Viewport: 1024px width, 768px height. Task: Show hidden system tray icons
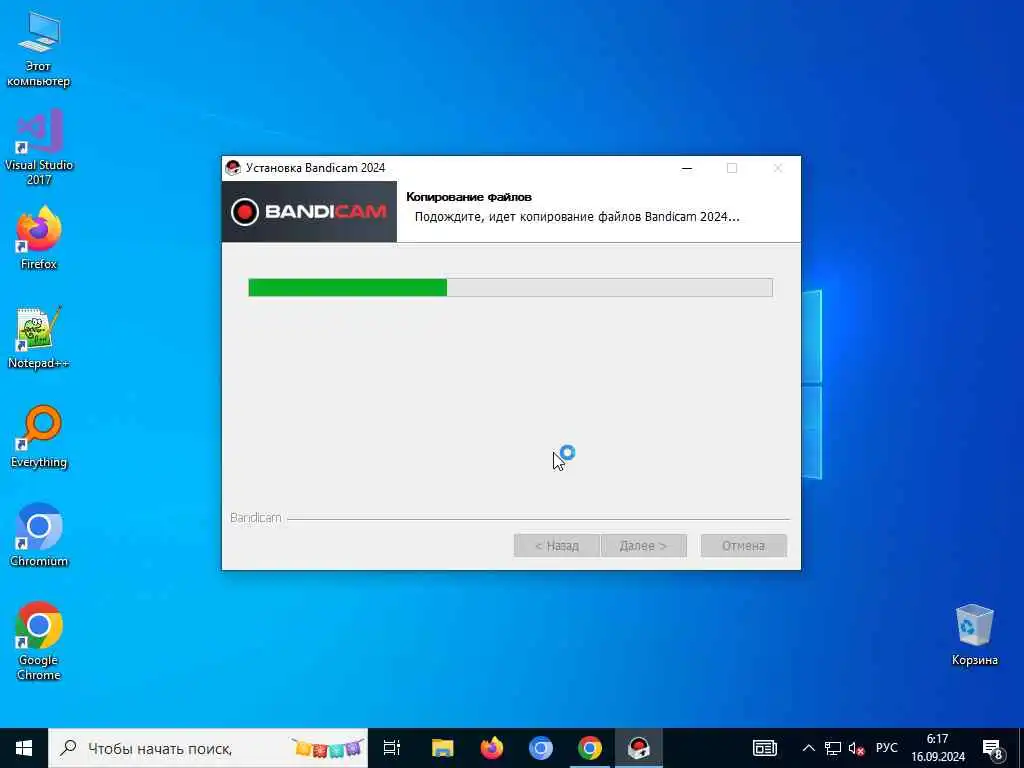[x=808, y=748]
